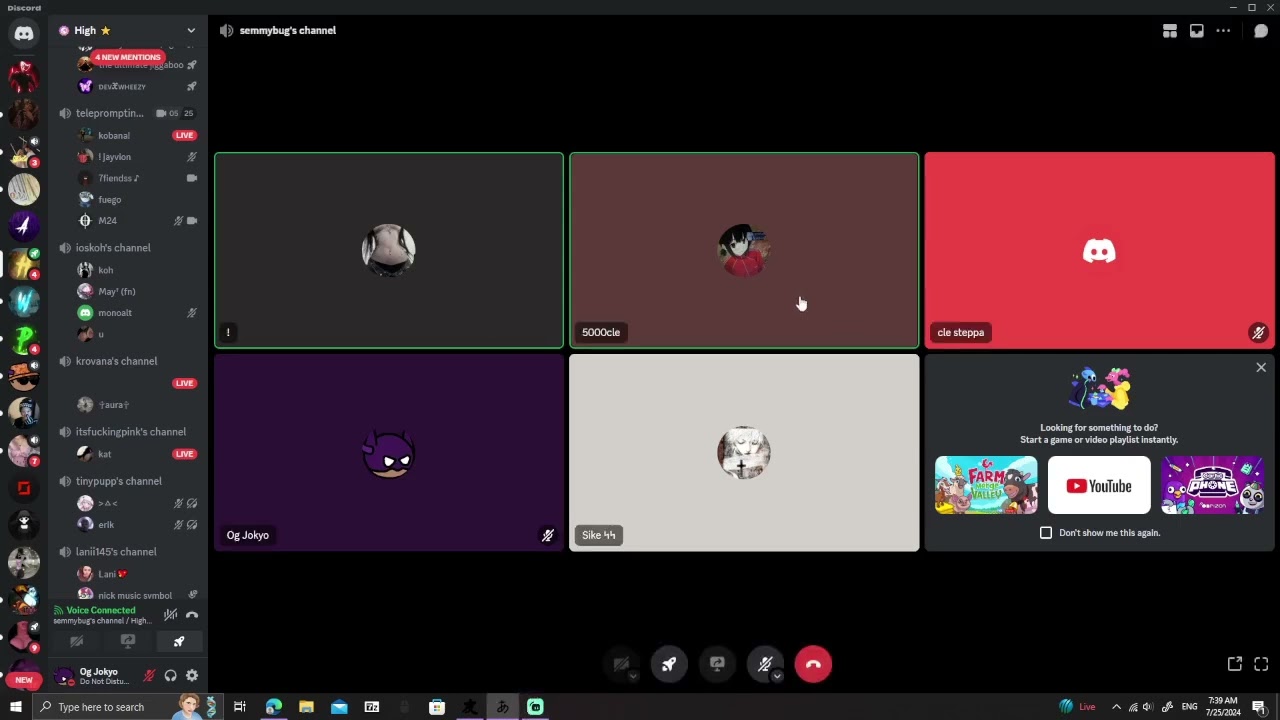Image resolution: width=1280 pixels, height=720 pixels.
Task: Show hidden system tray icons chevron
Action: 1117,707
